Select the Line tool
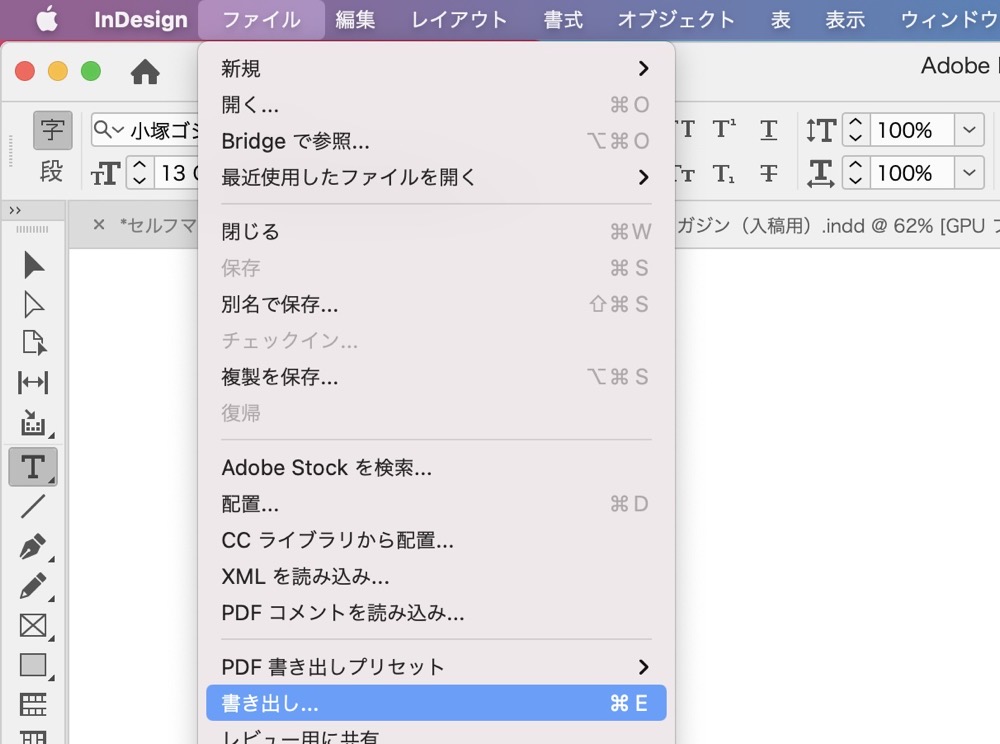The image size is (1000, 744). pyautogui.click(x=33, y=506)
